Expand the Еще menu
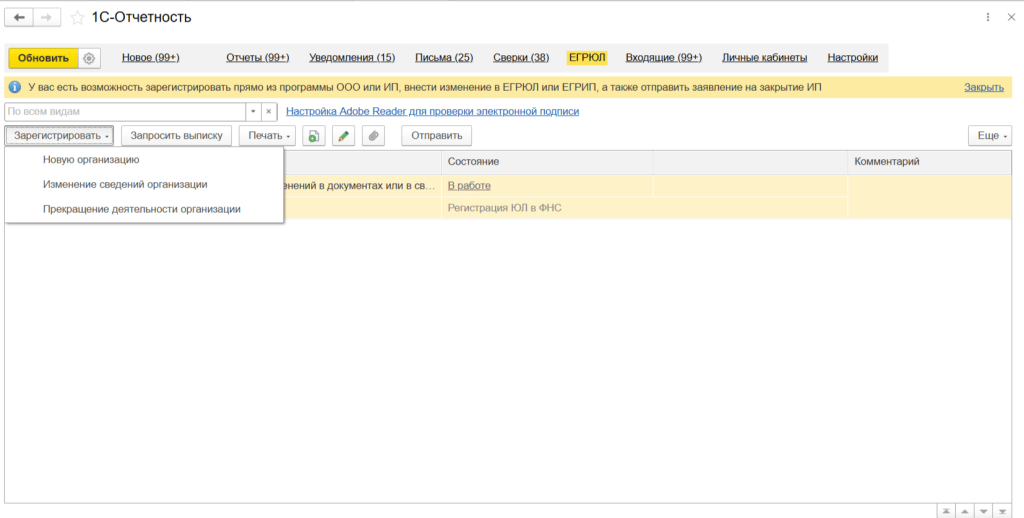1024x518 pixels. tap(989, 136)
